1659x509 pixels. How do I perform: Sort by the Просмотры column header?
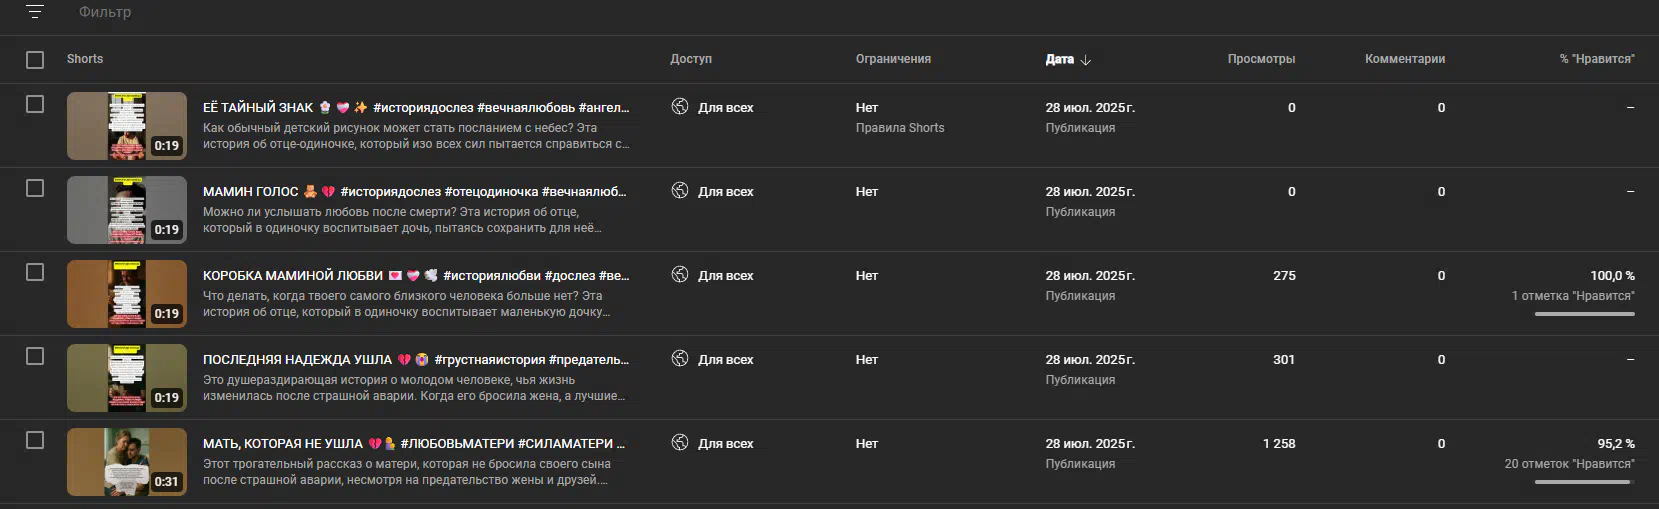pos(1261,59)
